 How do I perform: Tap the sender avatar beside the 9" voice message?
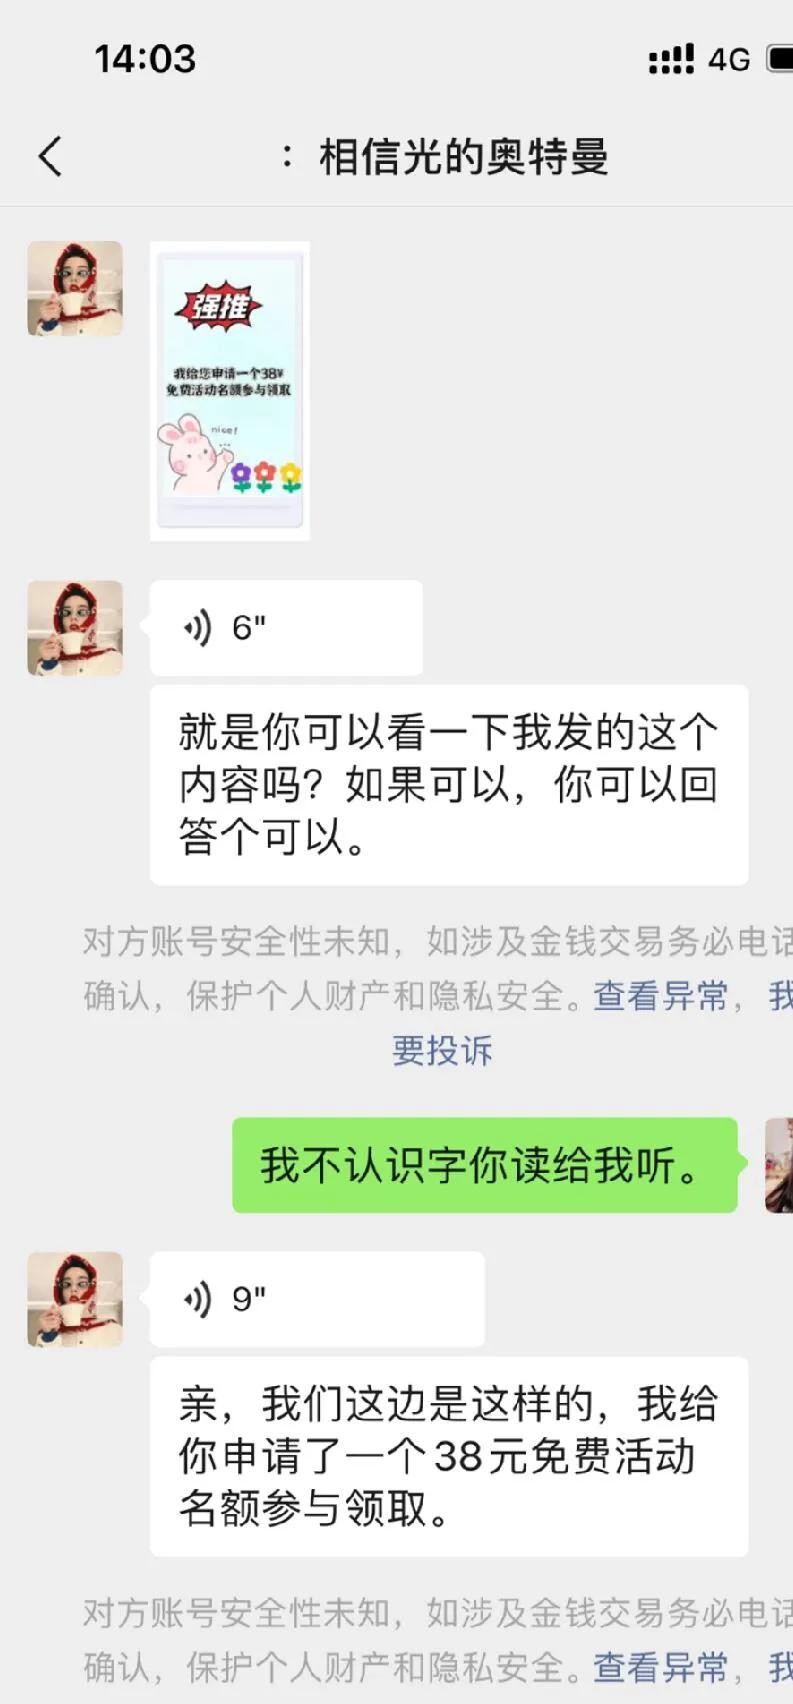(x=75, y=1299)
